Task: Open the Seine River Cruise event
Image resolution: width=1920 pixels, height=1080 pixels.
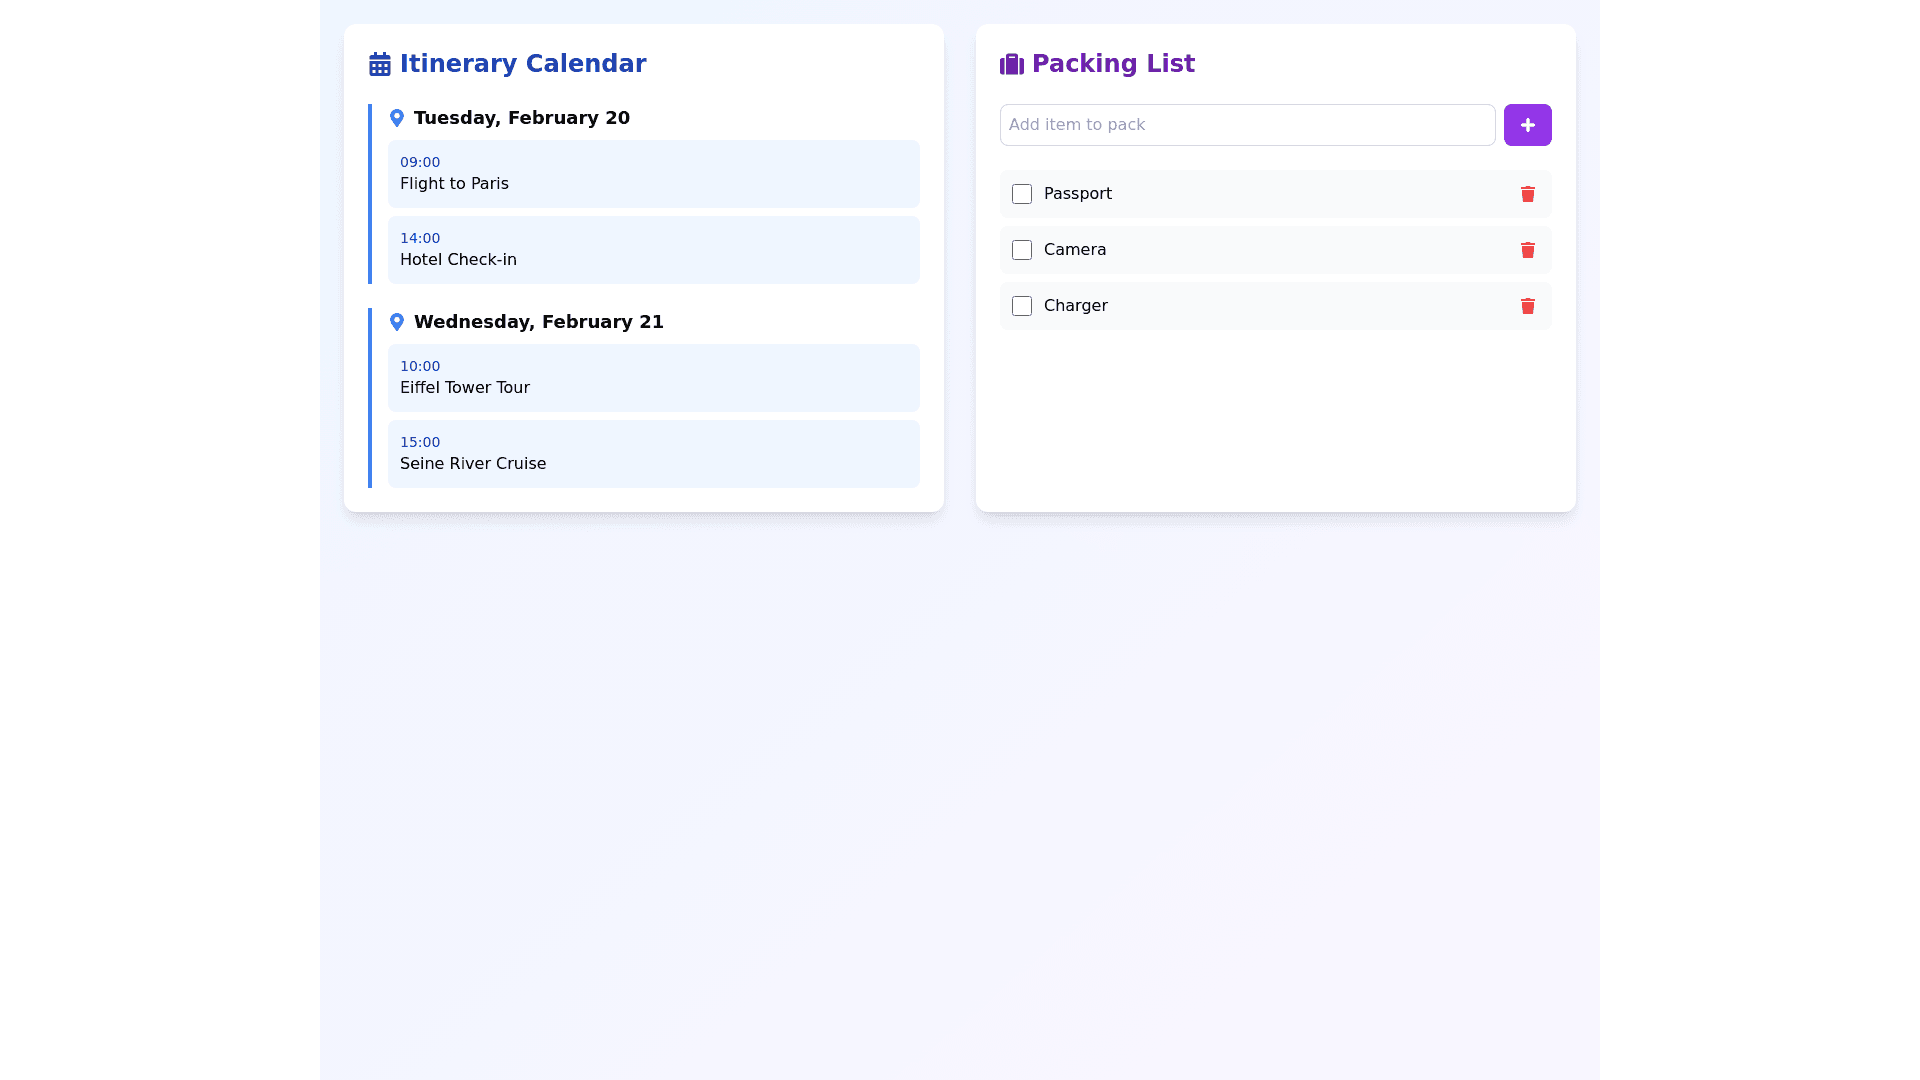Action: pyautogui.click(x=653, y=454)
